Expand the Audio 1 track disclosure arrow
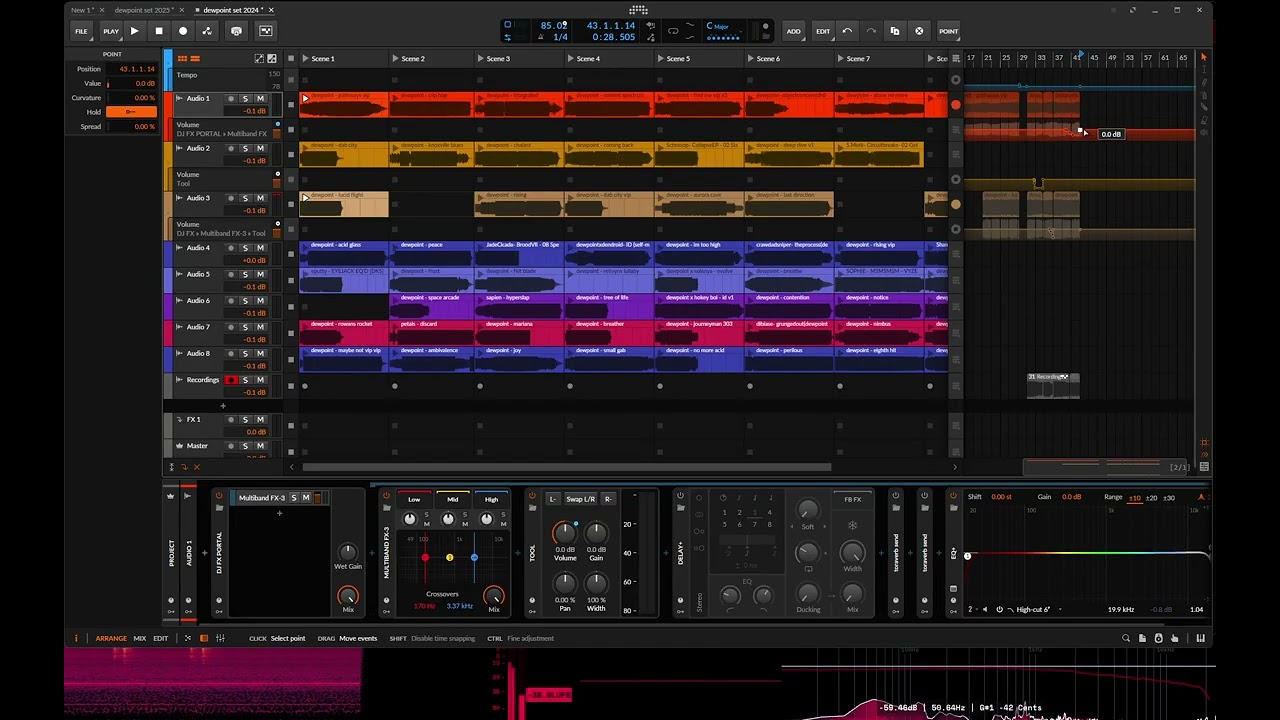Viewport: 1280px width, 720px height. tap(179, 98)
